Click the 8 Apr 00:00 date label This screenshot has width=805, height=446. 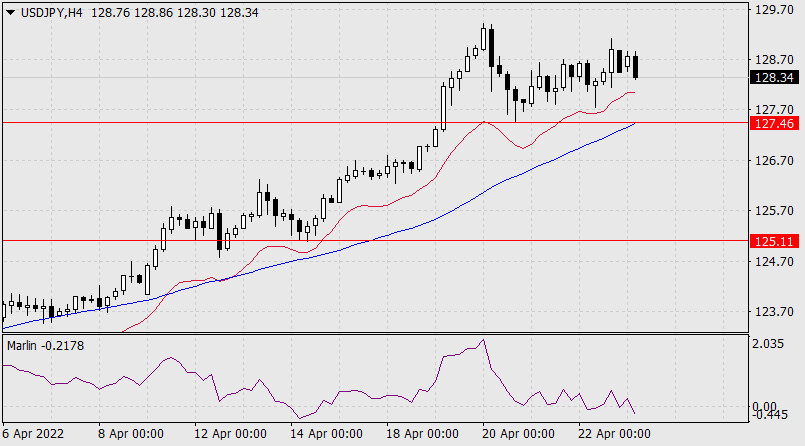click(x=131, y=434)
